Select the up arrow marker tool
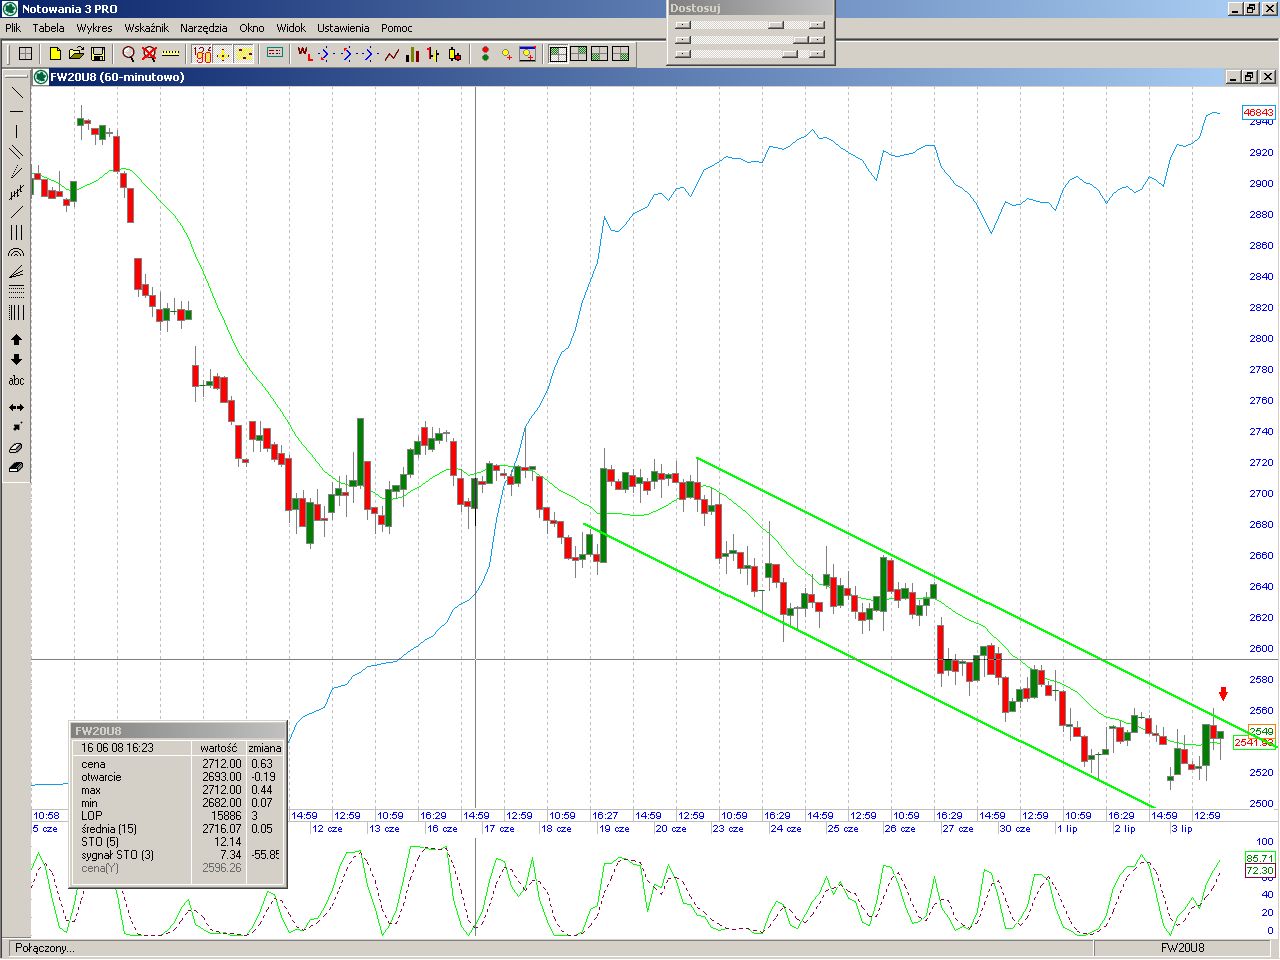Screen dimensions: 1280x960 (16, 341)
